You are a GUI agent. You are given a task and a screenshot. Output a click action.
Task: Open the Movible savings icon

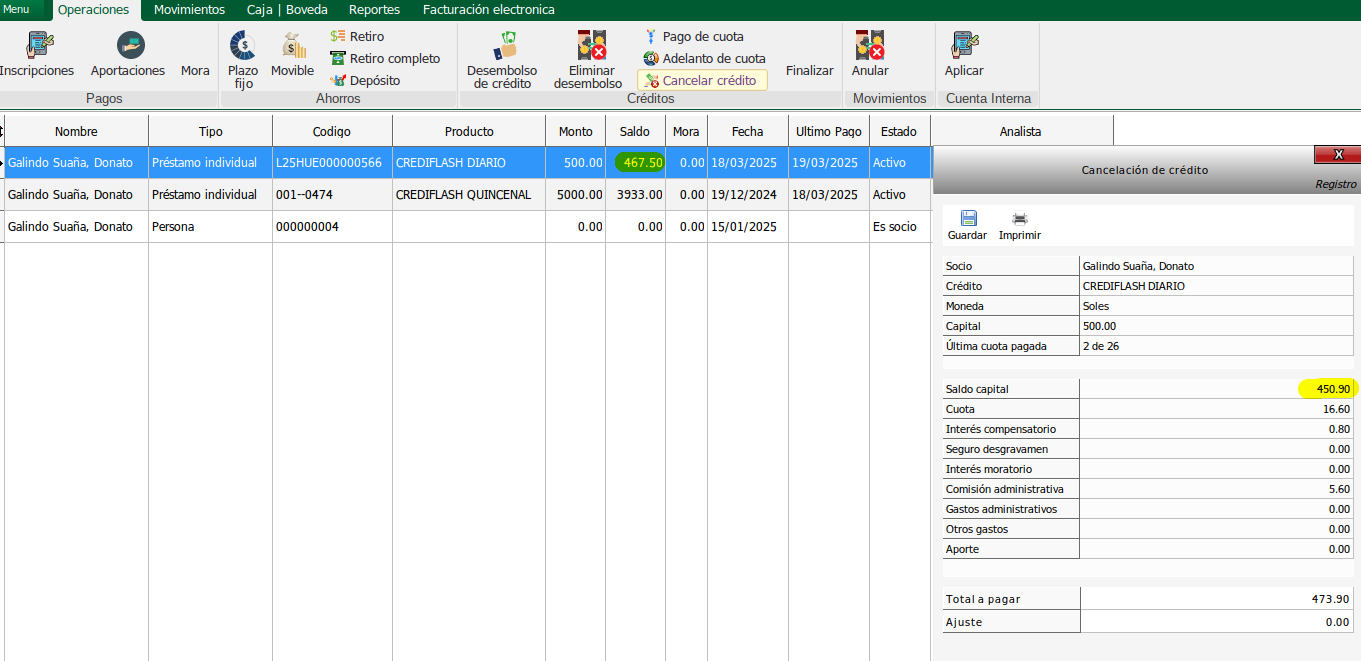pos(293,46)
